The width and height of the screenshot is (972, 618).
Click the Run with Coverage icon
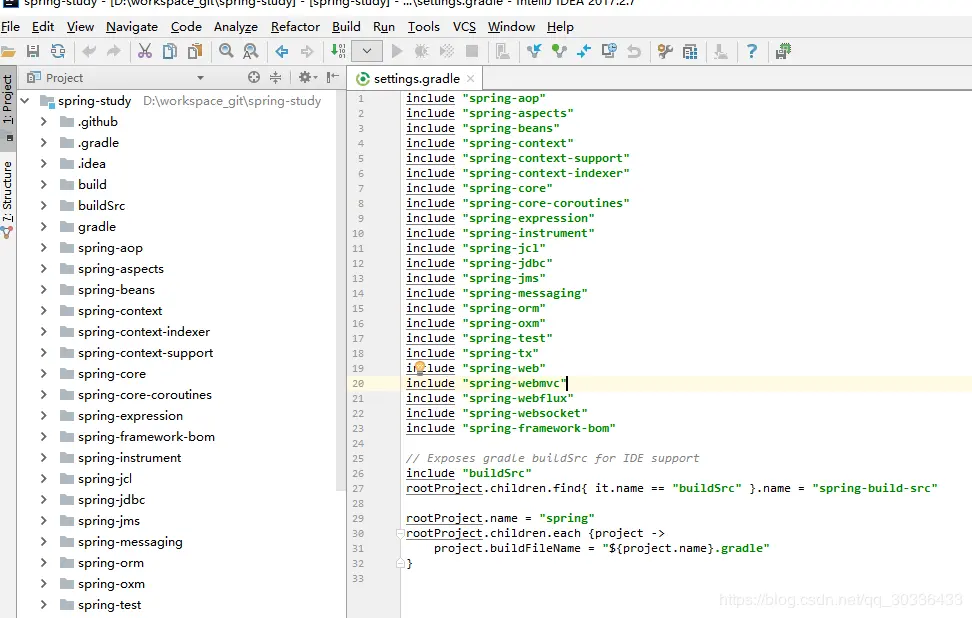(446, 51)
